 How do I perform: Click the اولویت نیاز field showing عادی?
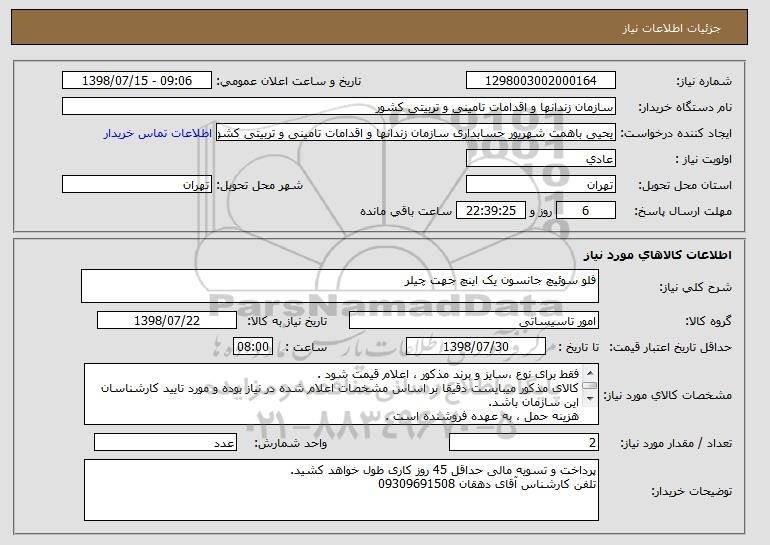(x=541, y=159)
